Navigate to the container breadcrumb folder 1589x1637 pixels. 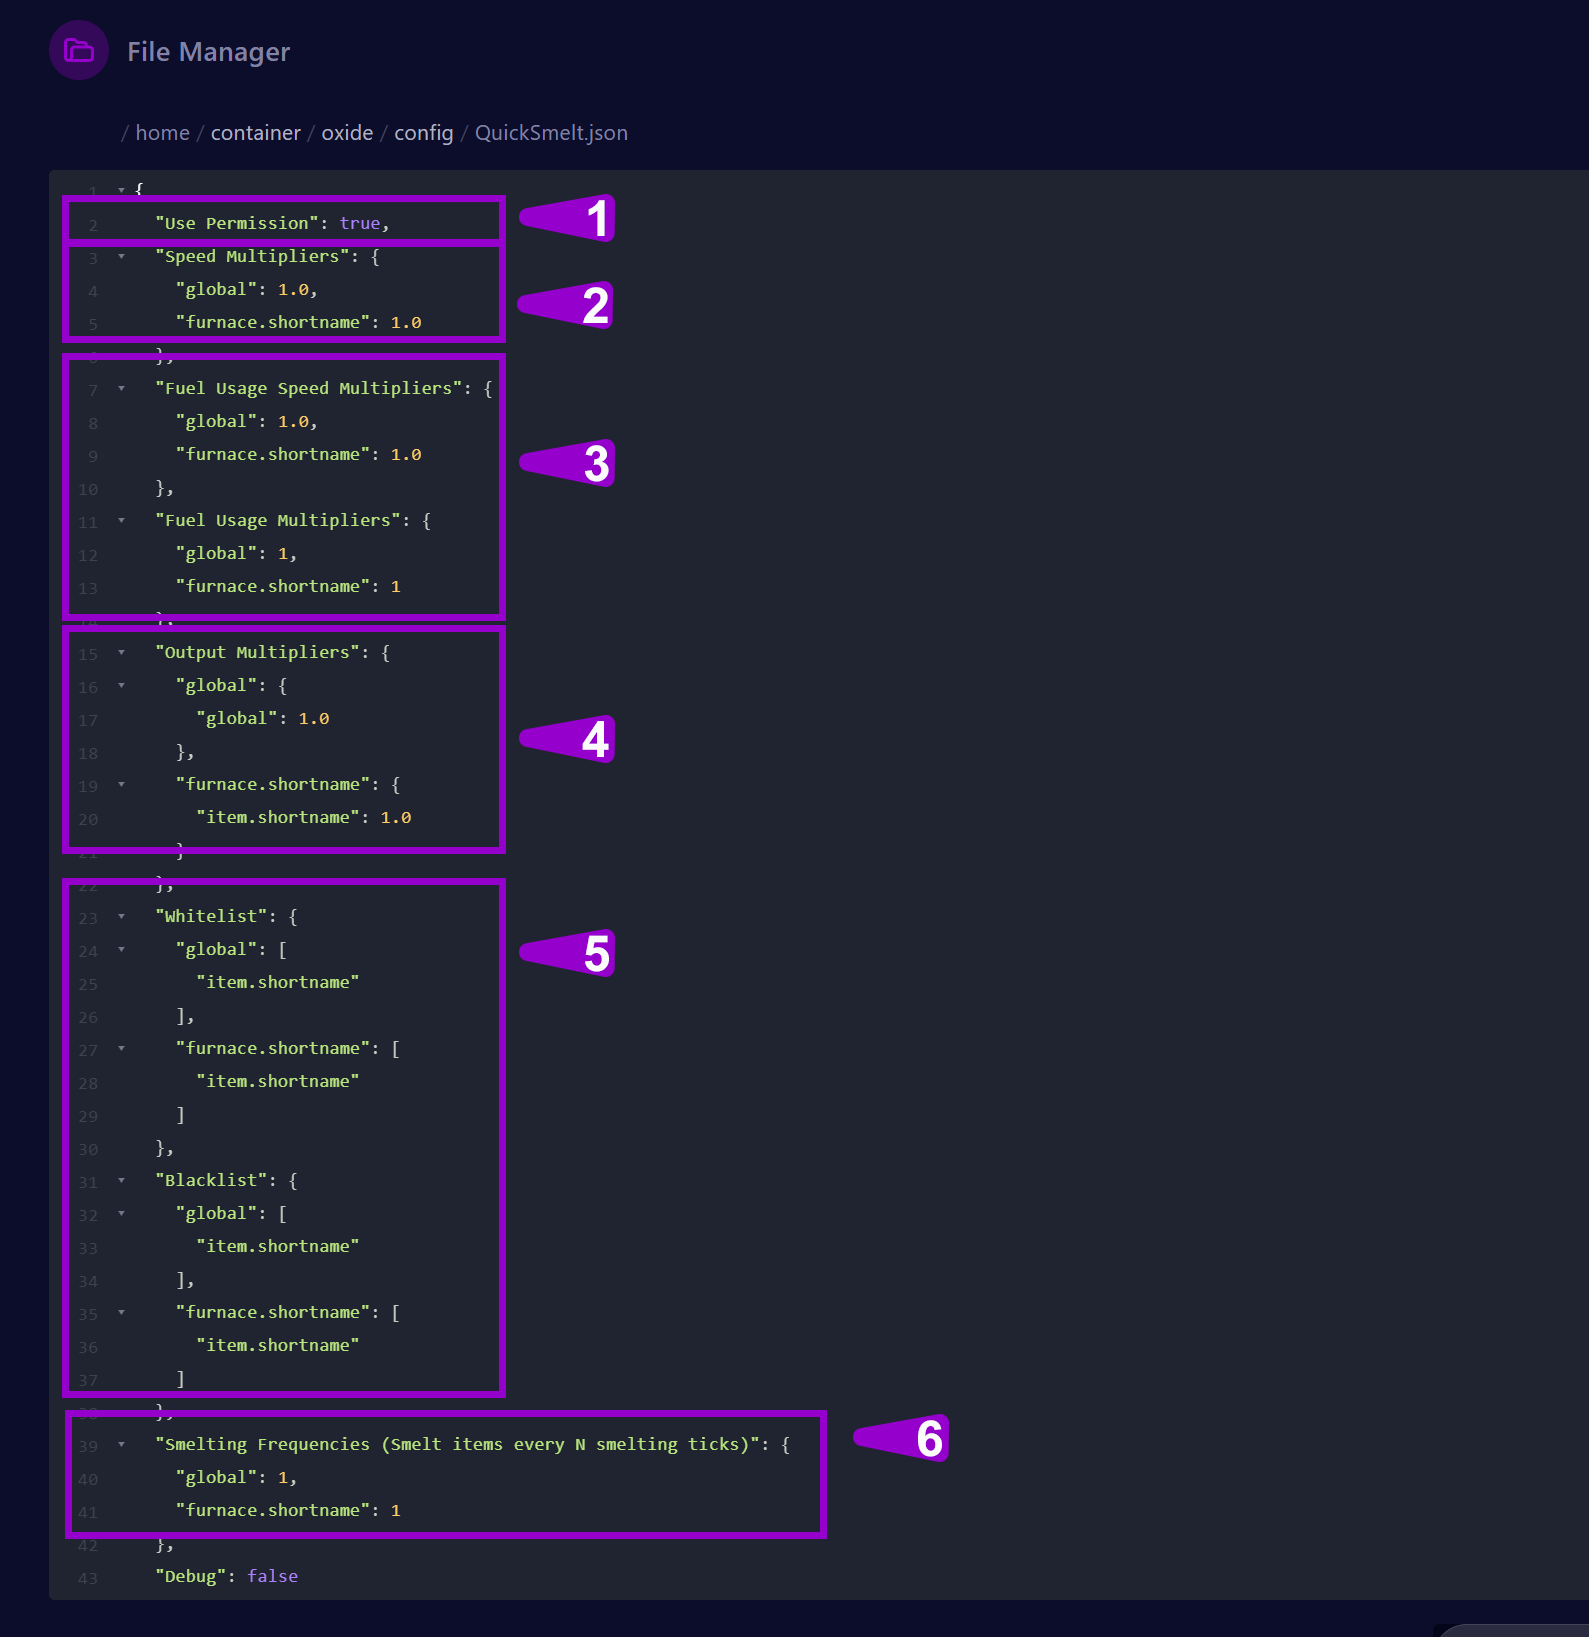coord(255,133)
